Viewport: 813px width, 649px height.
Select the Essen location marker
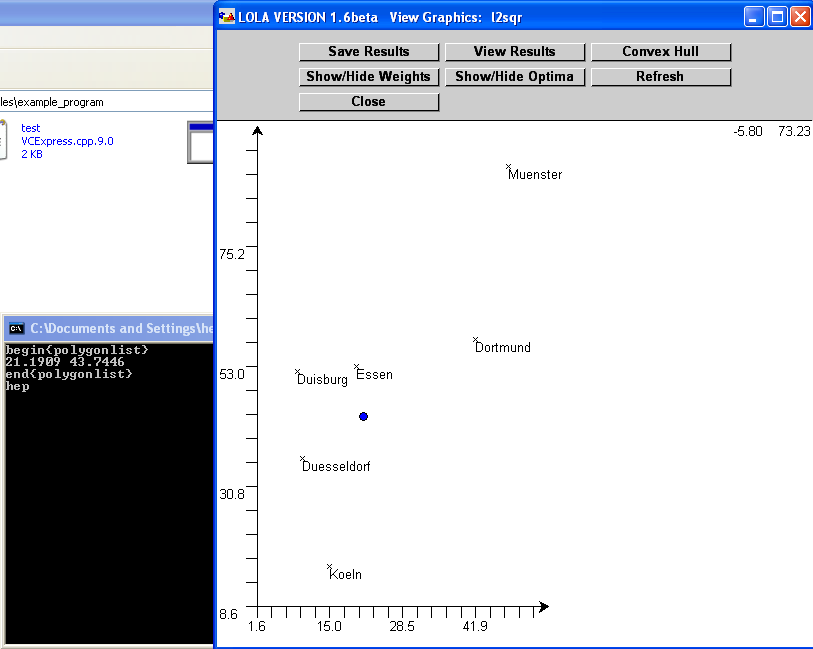(x=357, y=366)
